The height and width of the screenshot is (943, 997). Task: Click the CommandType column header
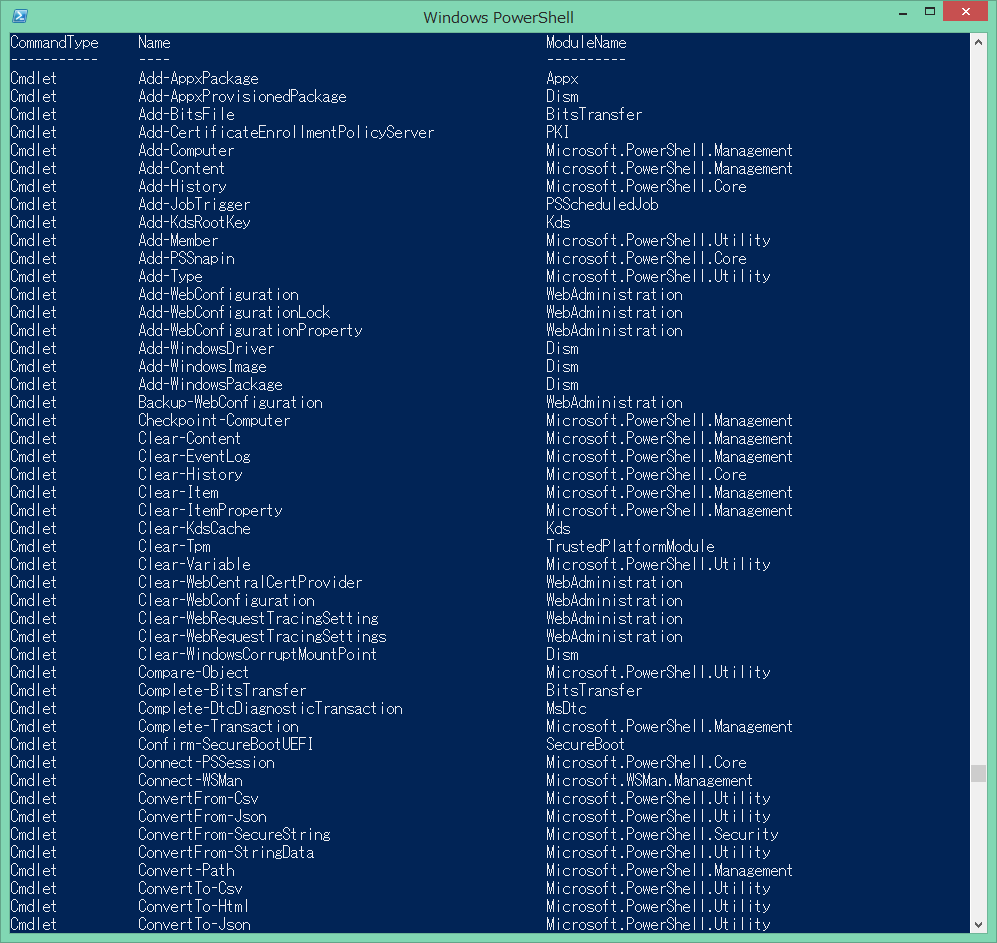coord(55,43)
